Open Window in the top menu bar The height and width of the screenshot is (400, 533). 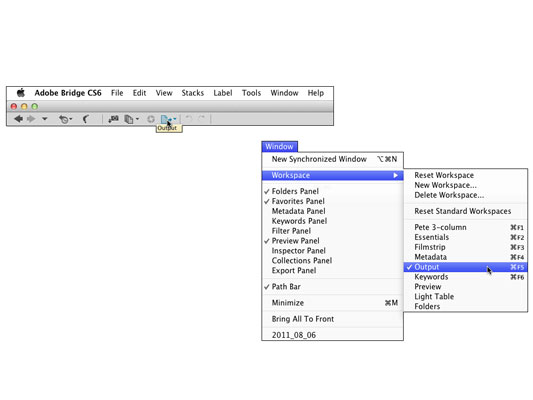tap(285, 93)
